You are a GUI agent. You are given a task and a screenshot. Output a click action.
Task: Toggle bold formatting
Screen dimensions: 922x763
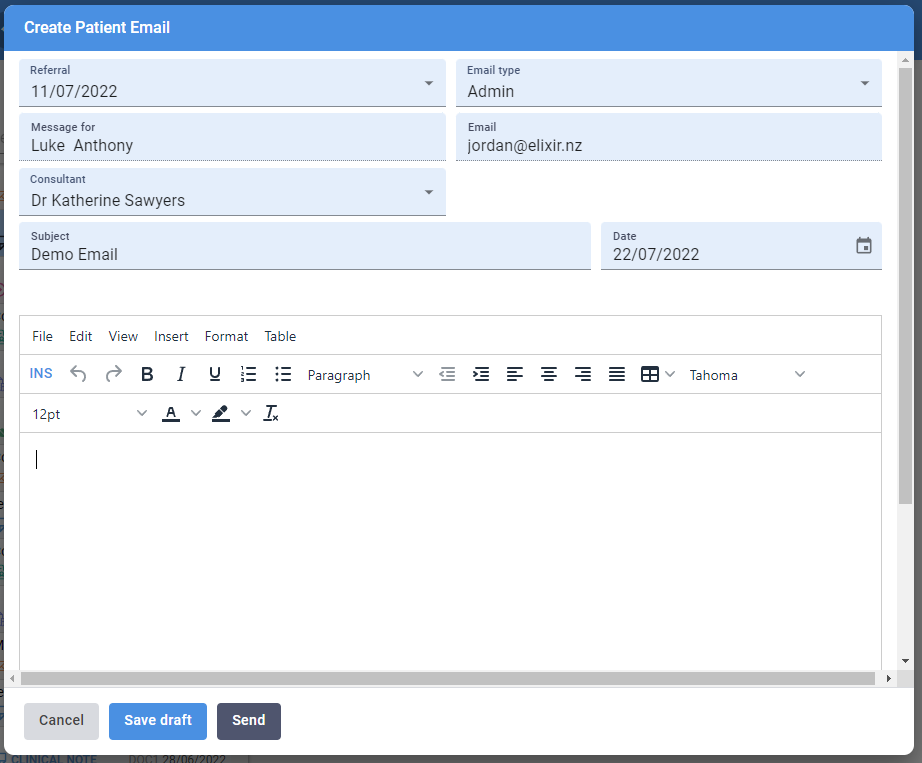(147, 374)
